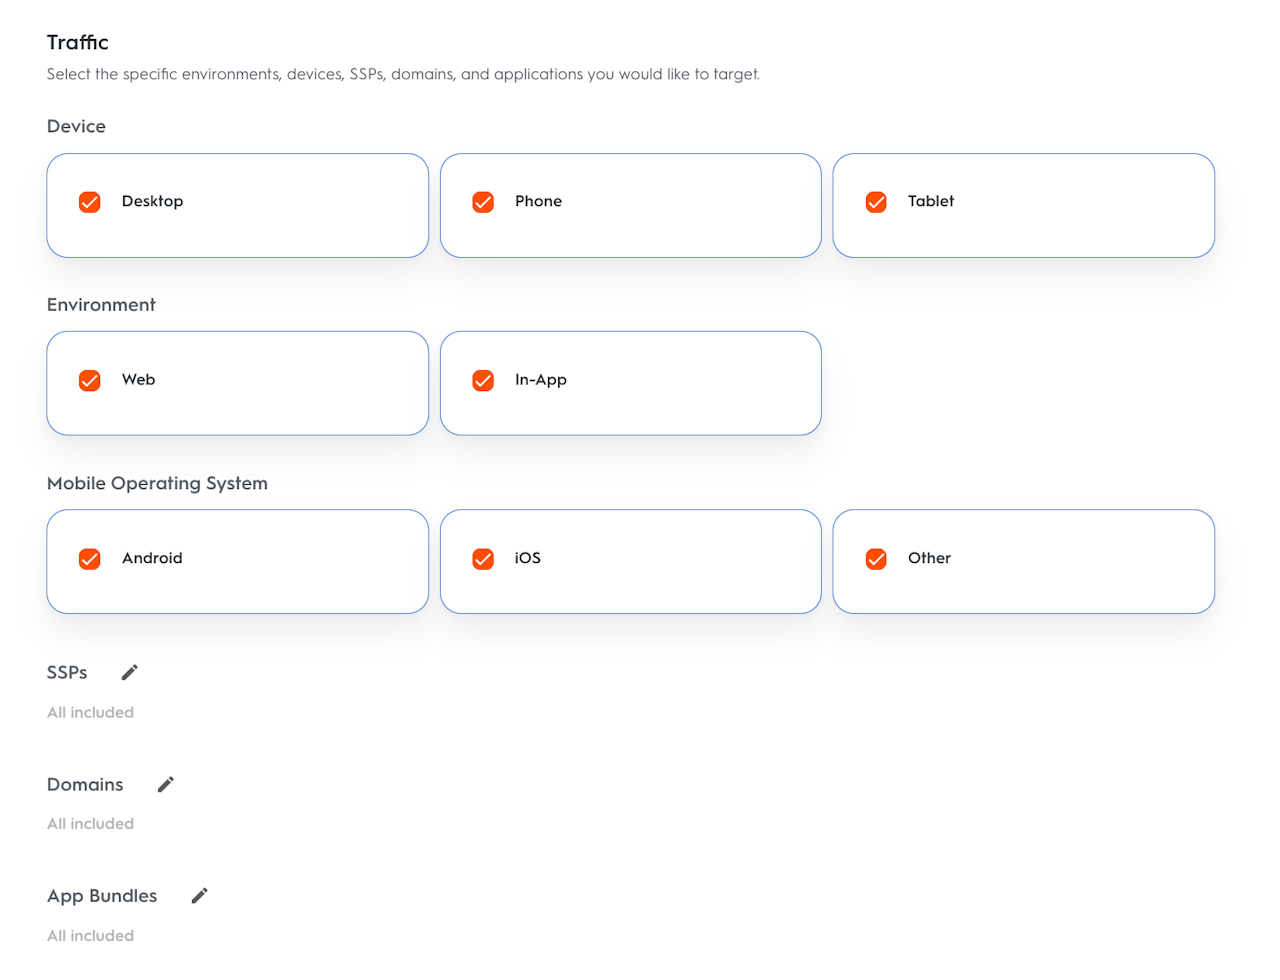This screenshot has width=1280, height=980.
Task: Click the pencil icon next to SSPs
Action: point(129,673)
